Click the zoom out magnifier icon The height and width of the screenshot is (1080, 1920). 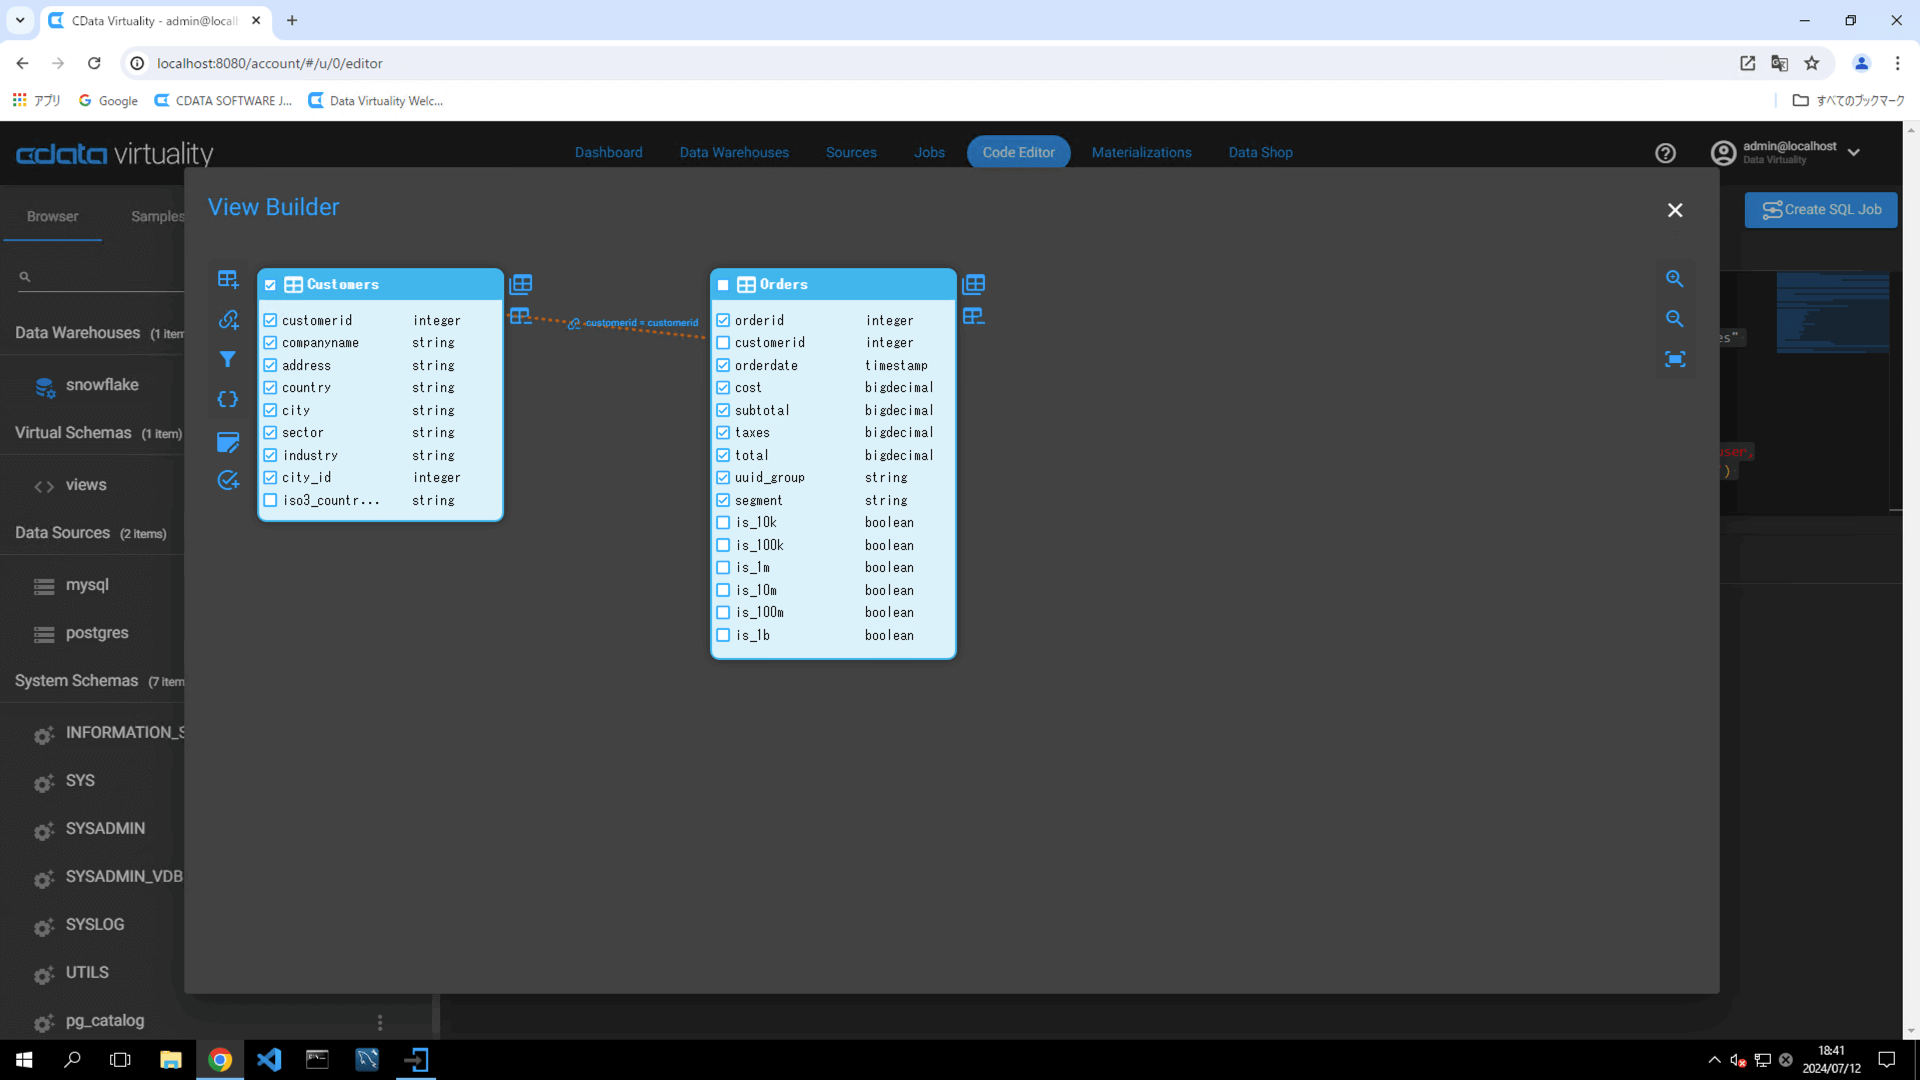coord(1675,319)
